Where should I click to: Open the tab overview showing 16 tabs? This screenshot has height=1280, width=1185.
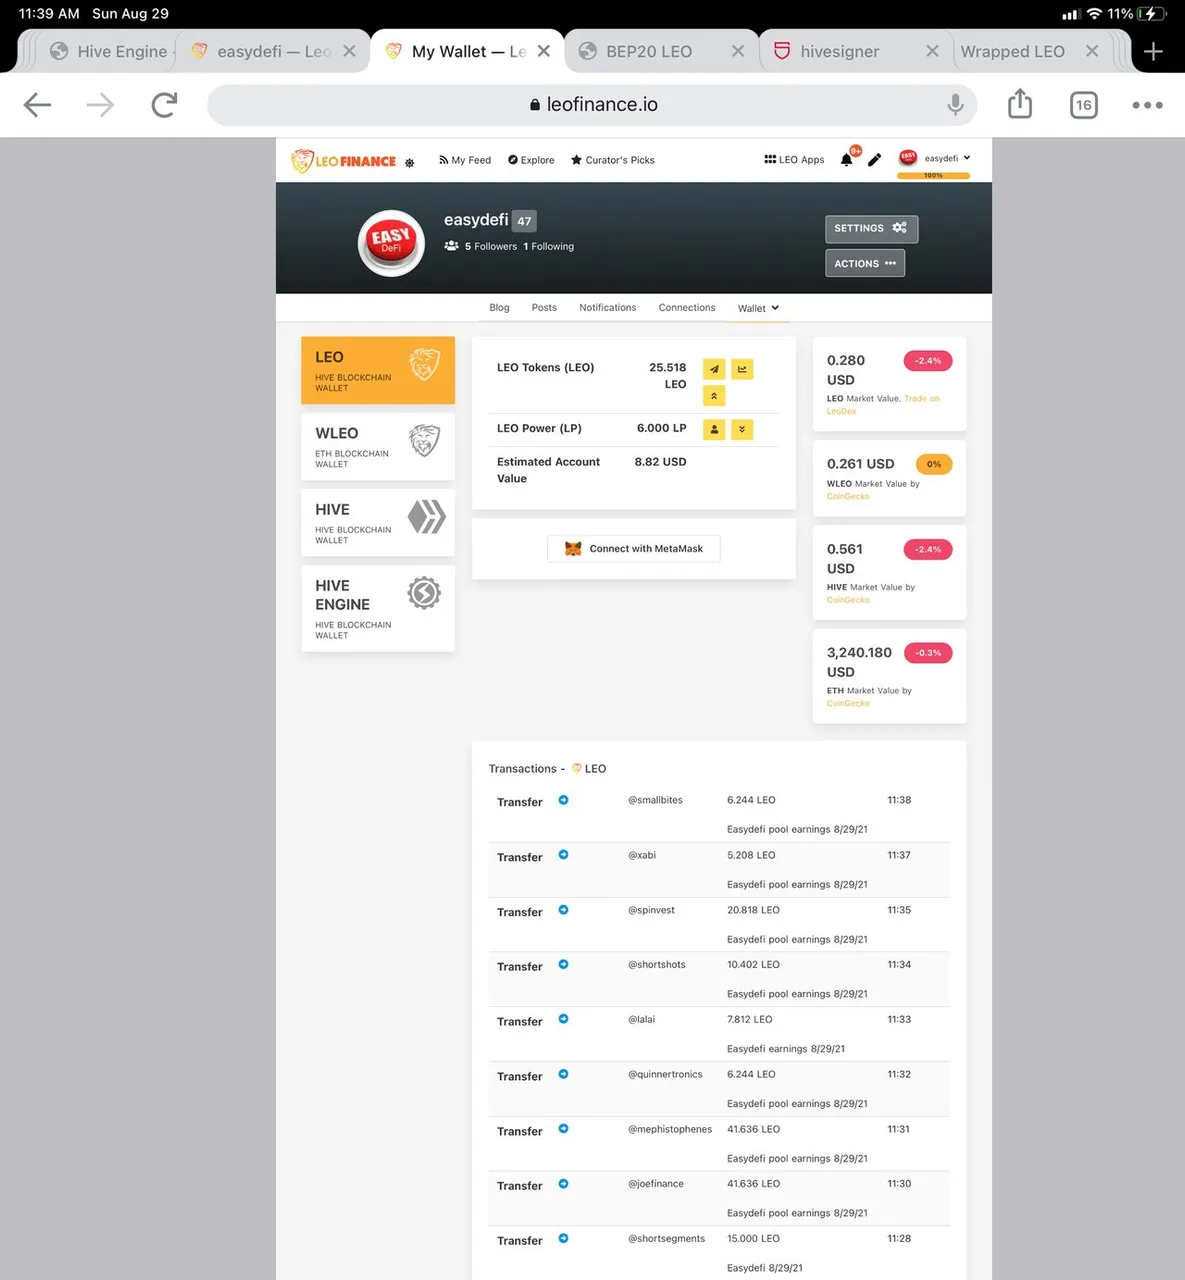pyautogui.click(x=1083, y=105)
